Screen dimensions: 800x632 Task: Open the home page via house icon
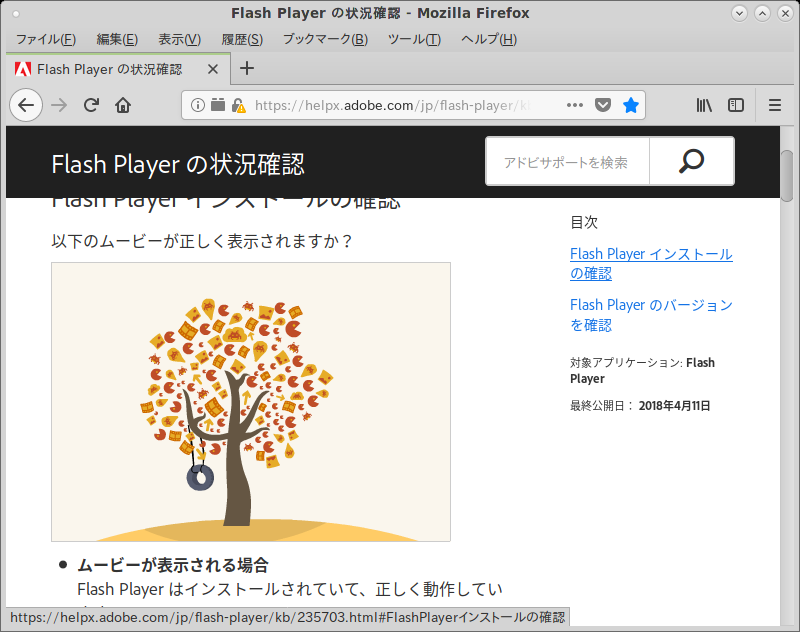coord(123,105)
